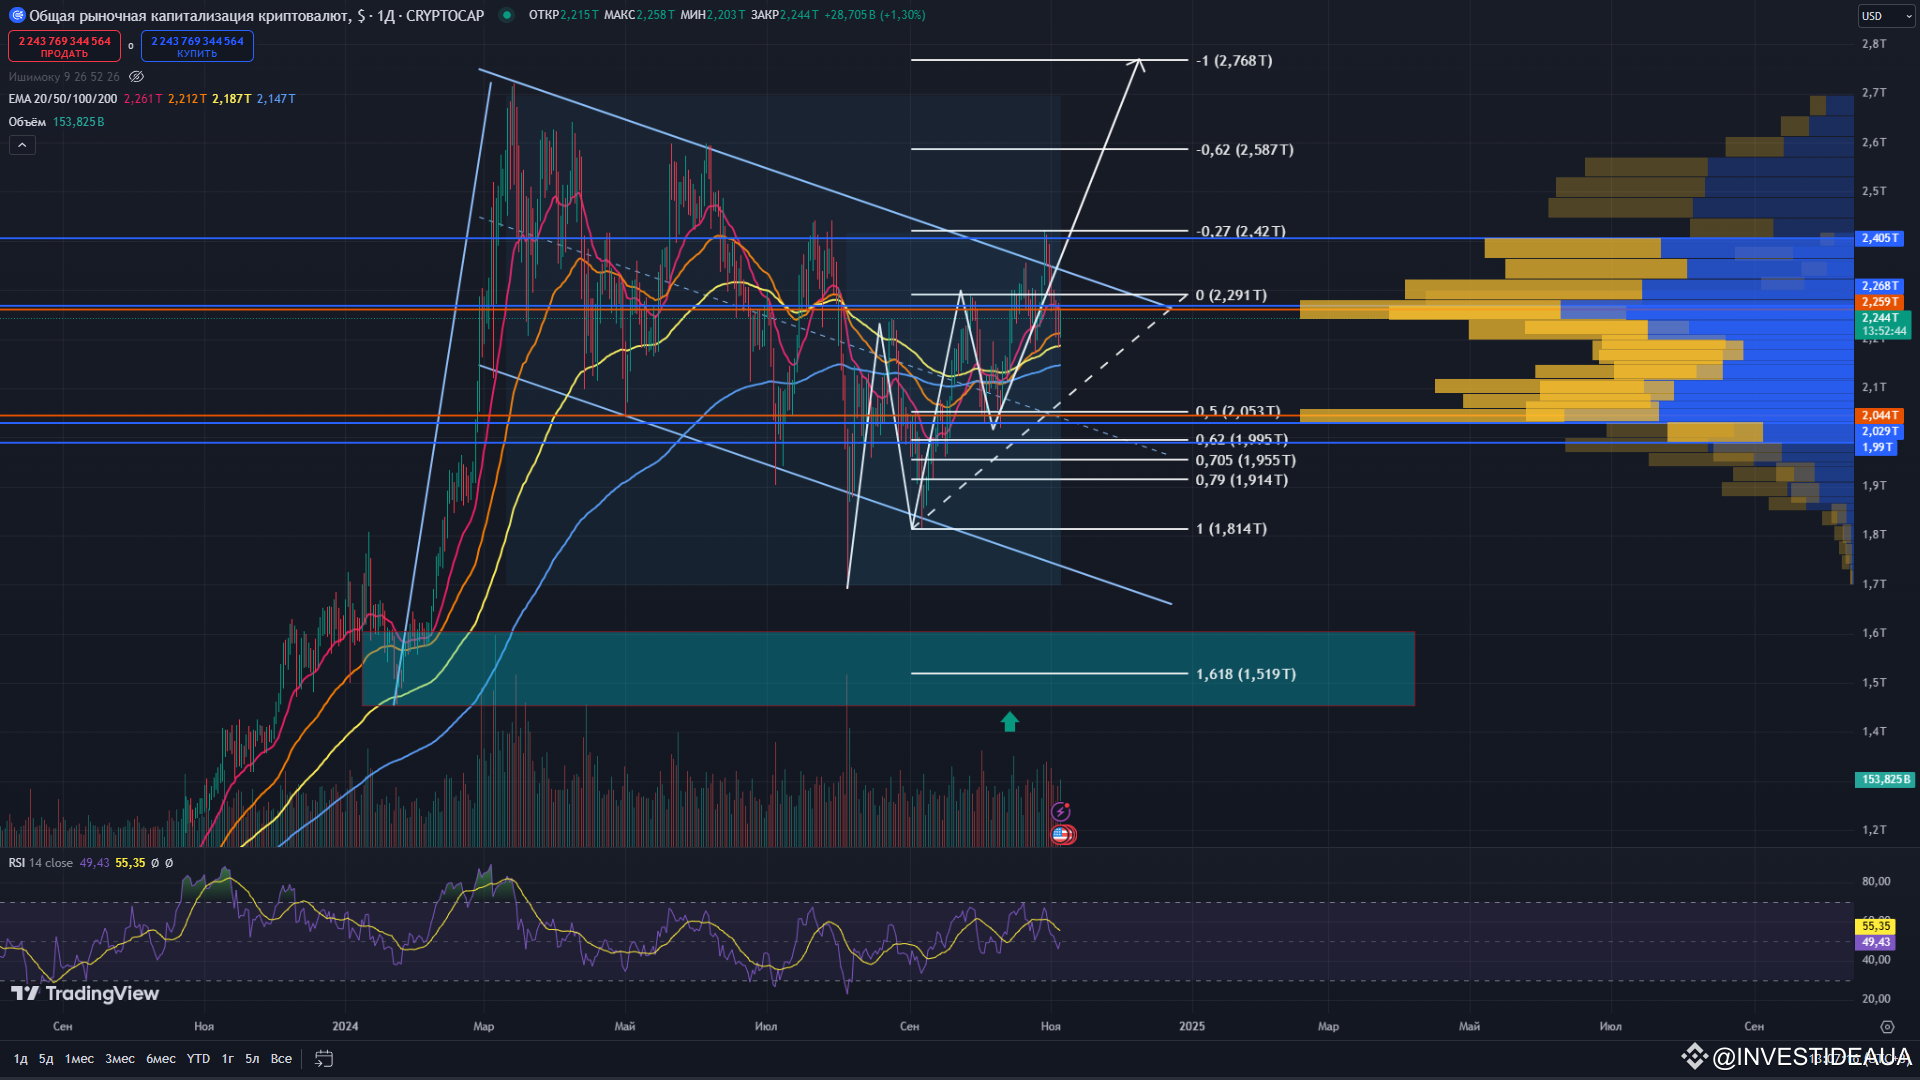Click the blue КУПИТЬ buy button

[x=197, y=46]
